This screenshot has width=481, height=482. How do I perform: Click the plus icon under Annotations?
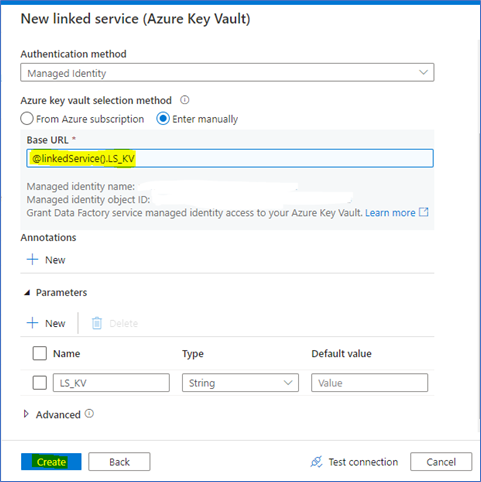[32, 259]
